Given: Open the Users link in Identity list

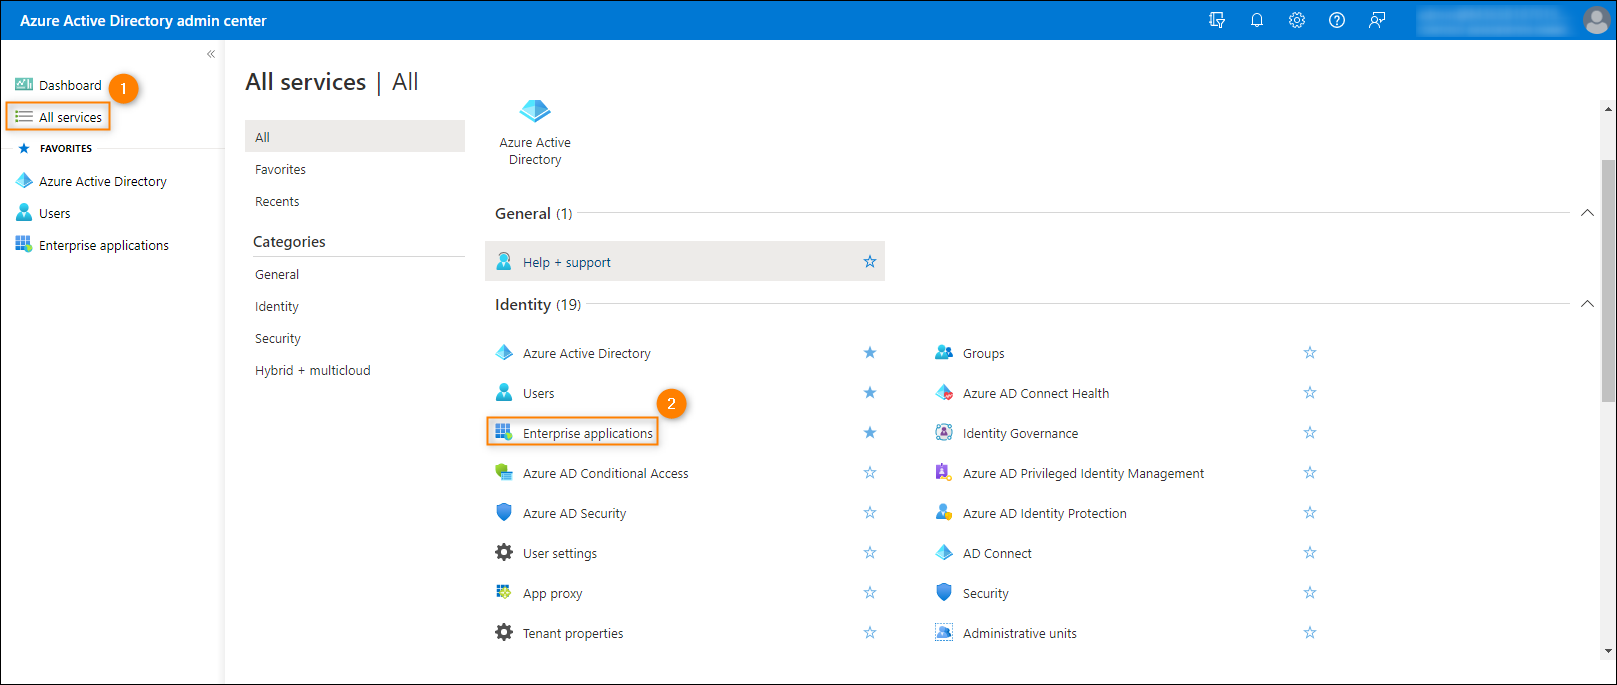Looking at the screenshot, I should [538, 393].
